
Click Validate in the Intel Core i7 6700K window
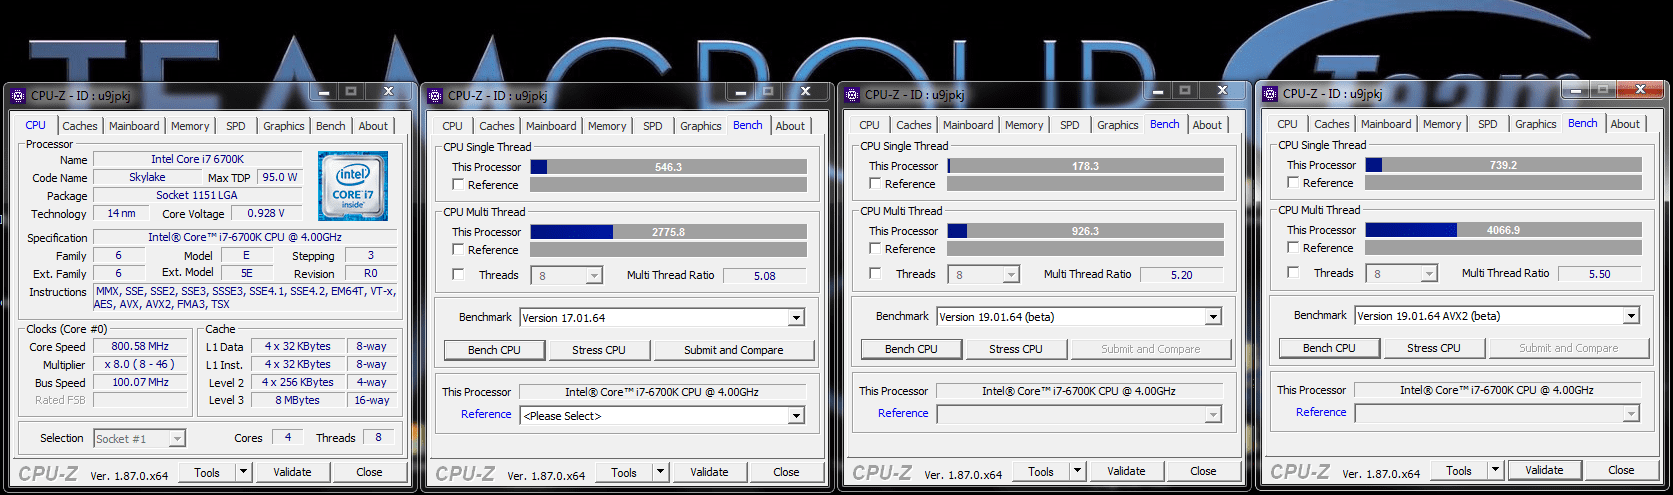click(x=293, y=472)
